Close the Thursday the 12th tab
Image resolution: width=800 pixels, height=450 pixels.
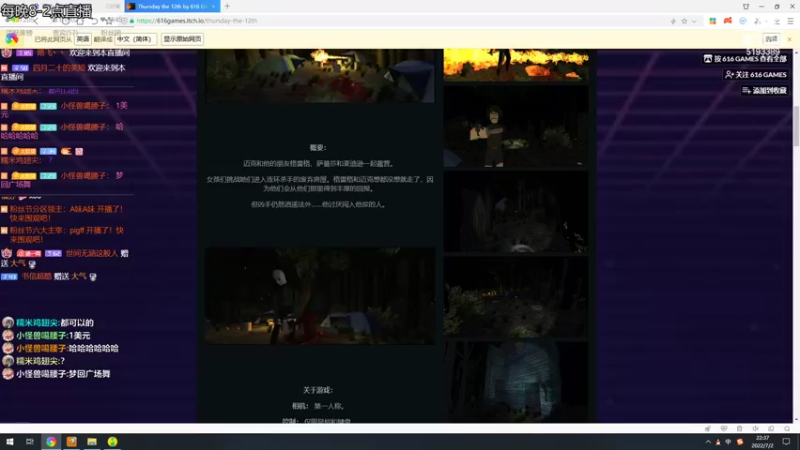coord(213,6)
